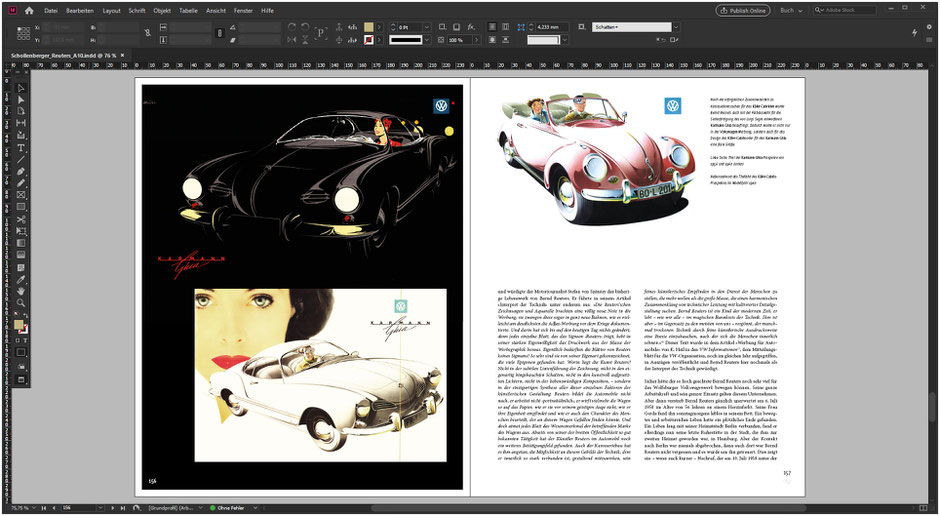Screen dimensions: 940x516
Task: Activate the Hand tool
Action: point(21,291)
